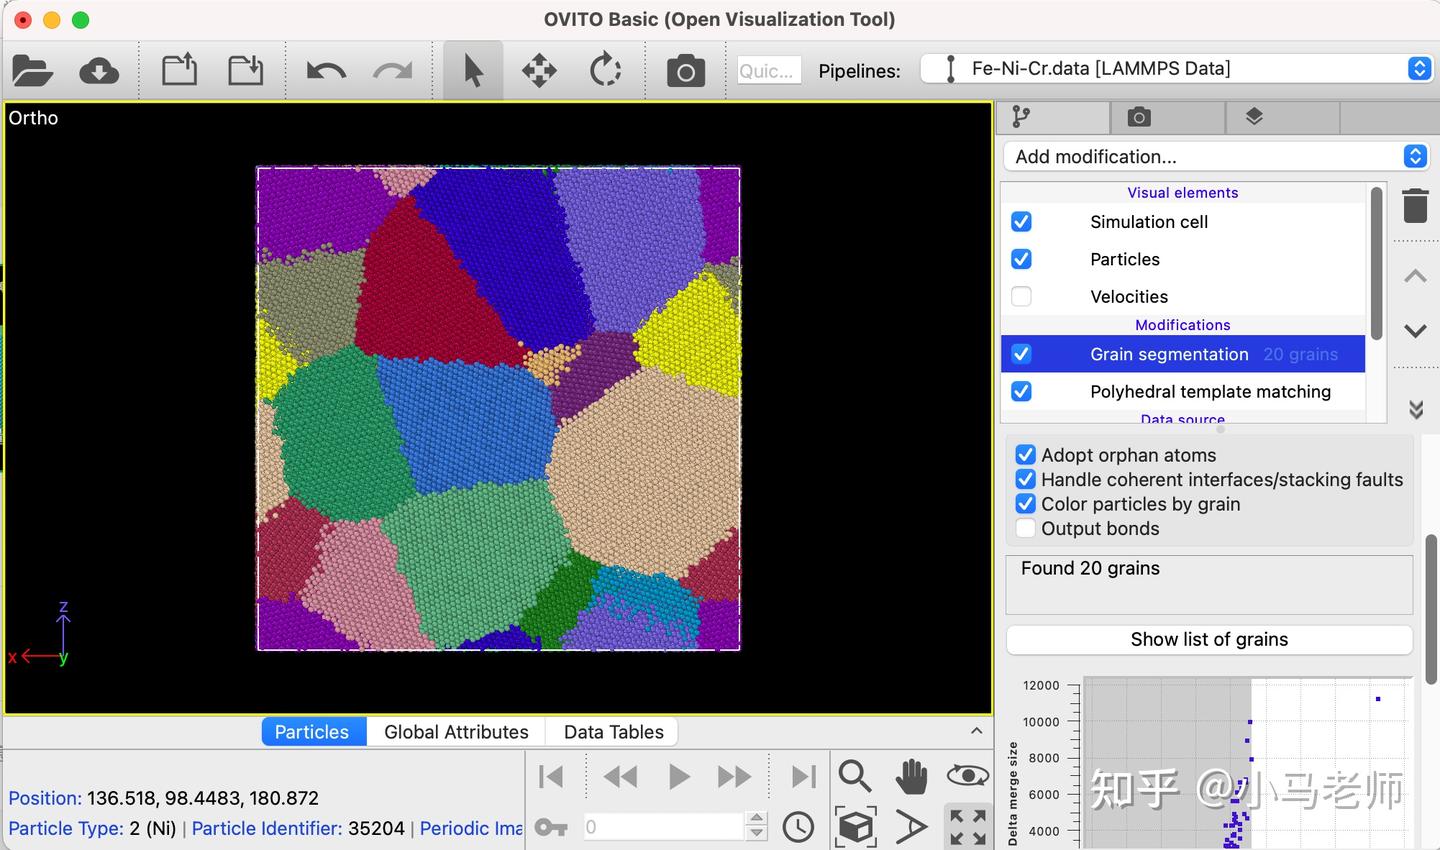Viewport: 1440px width, 850px height.
Task: Open the Pipelines selector dropdown
Action: click(1176, 69)
